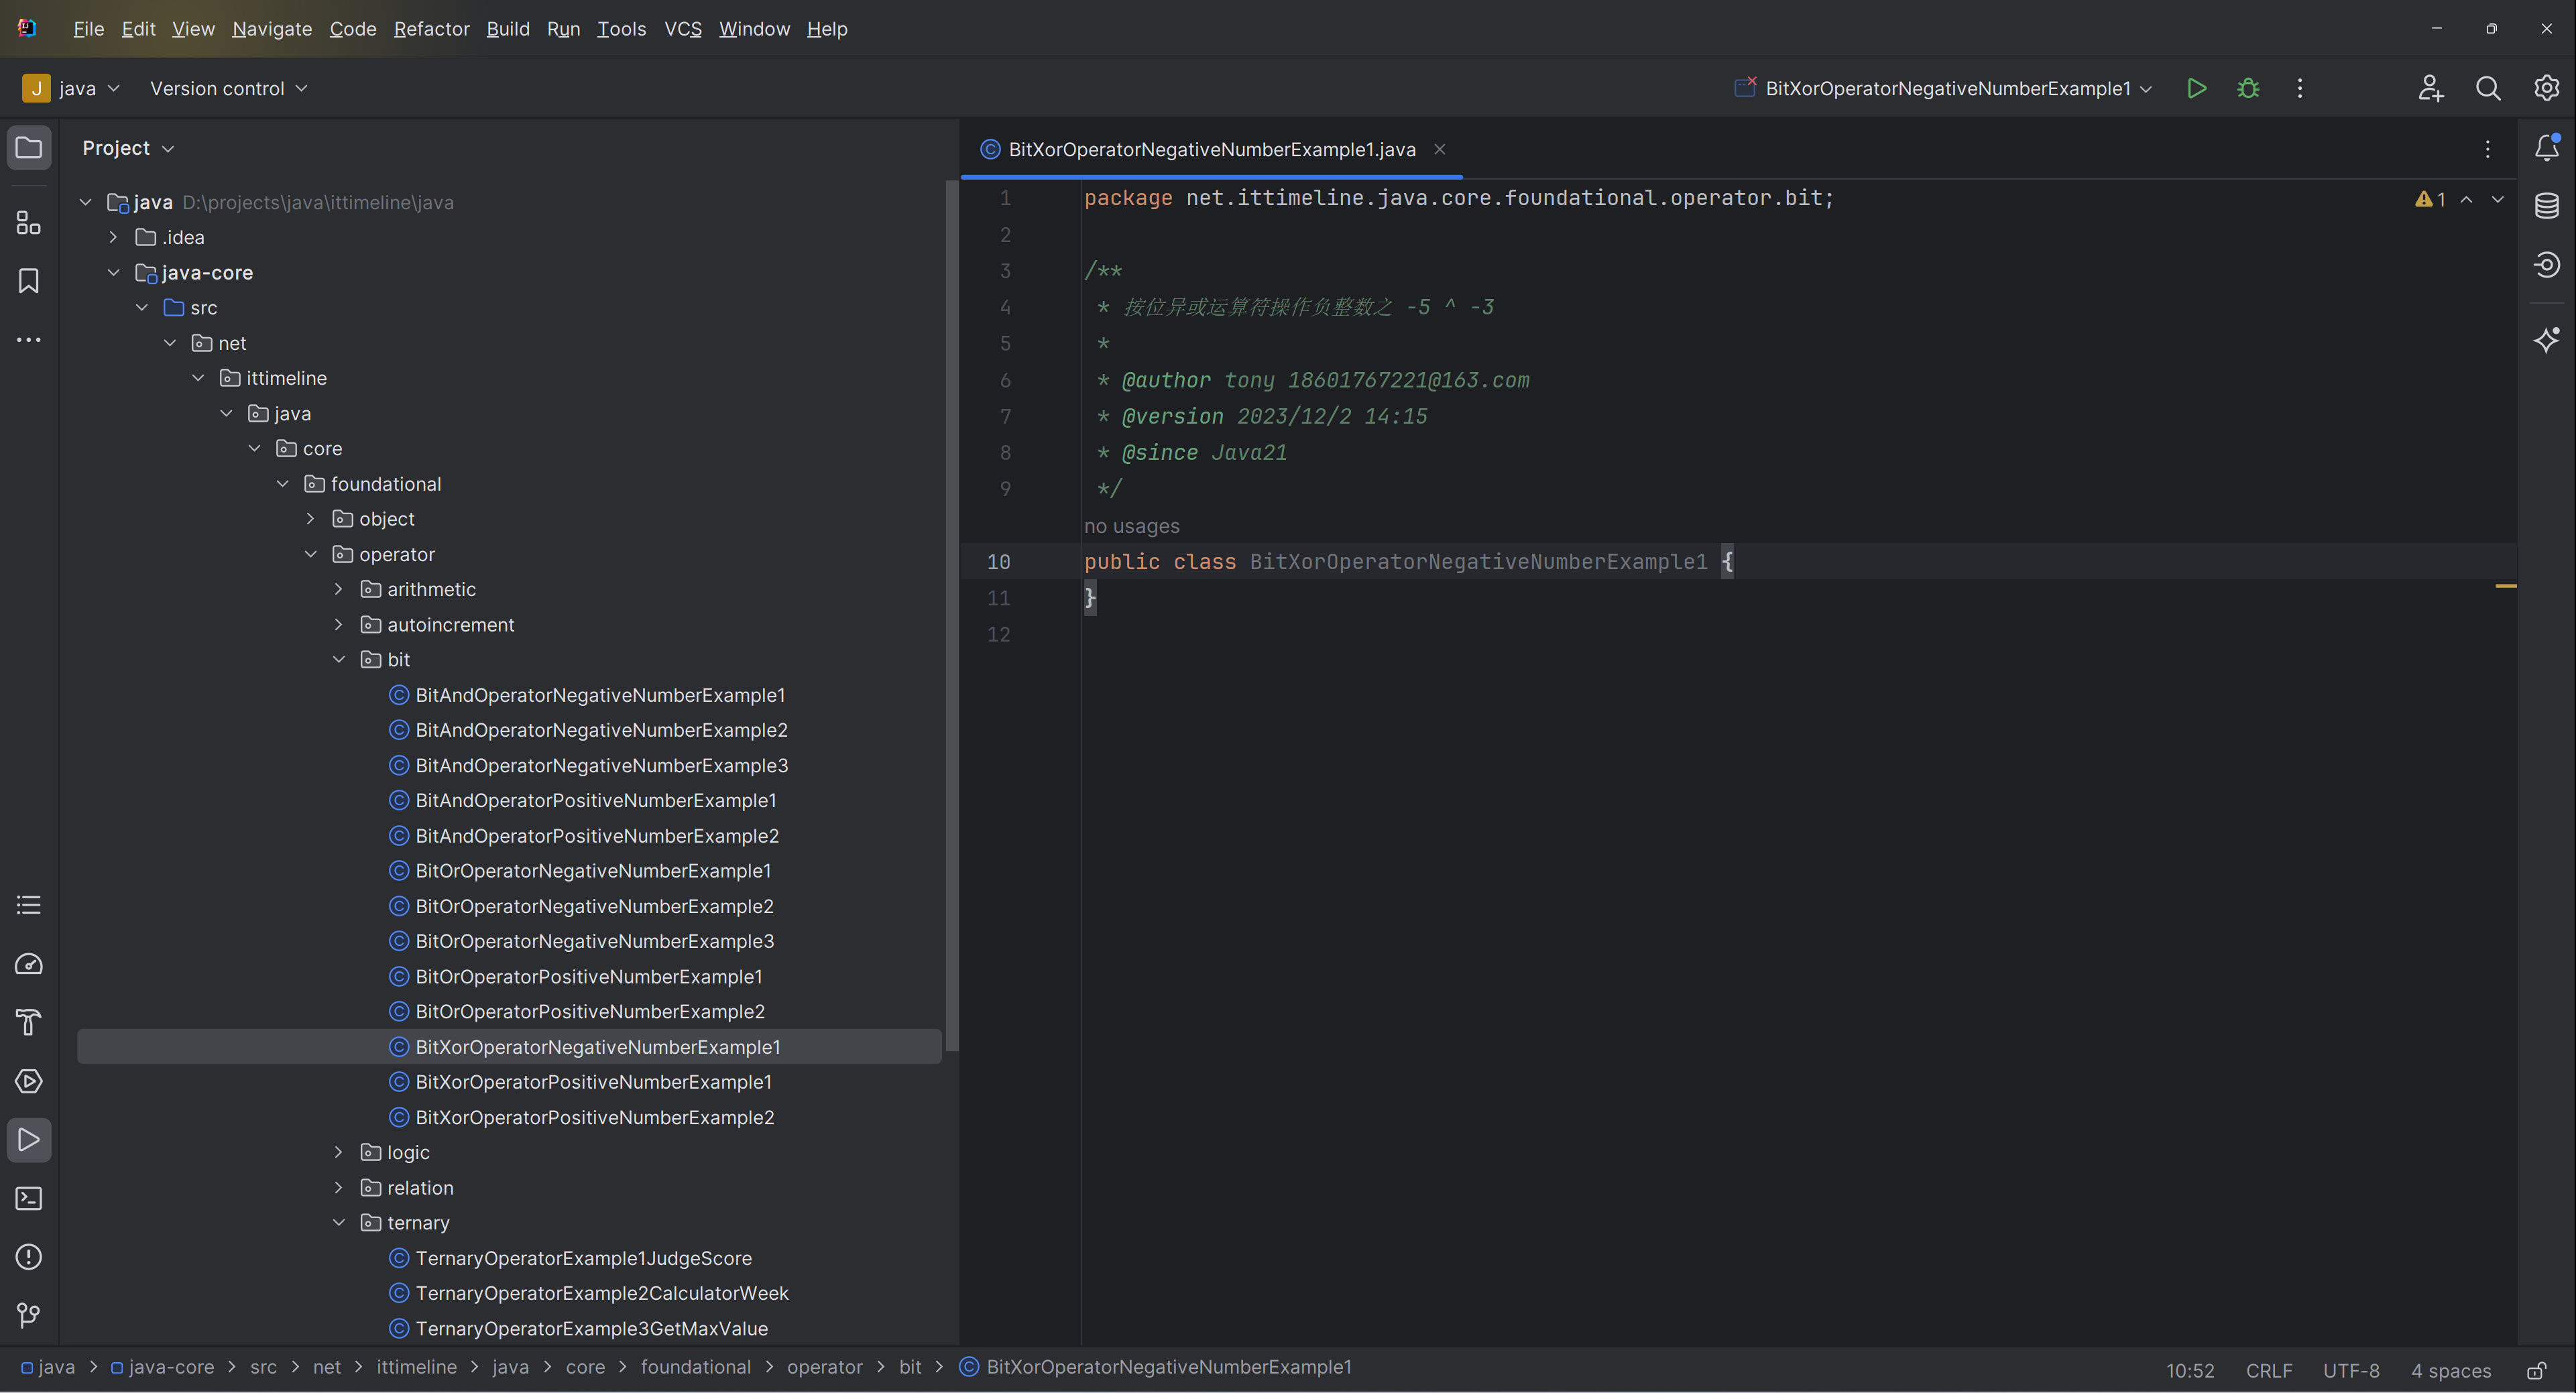Viewport: 2576px width, 1393px height.
Task: Open the Git tool window icon
Action: tap(29, 1315)
